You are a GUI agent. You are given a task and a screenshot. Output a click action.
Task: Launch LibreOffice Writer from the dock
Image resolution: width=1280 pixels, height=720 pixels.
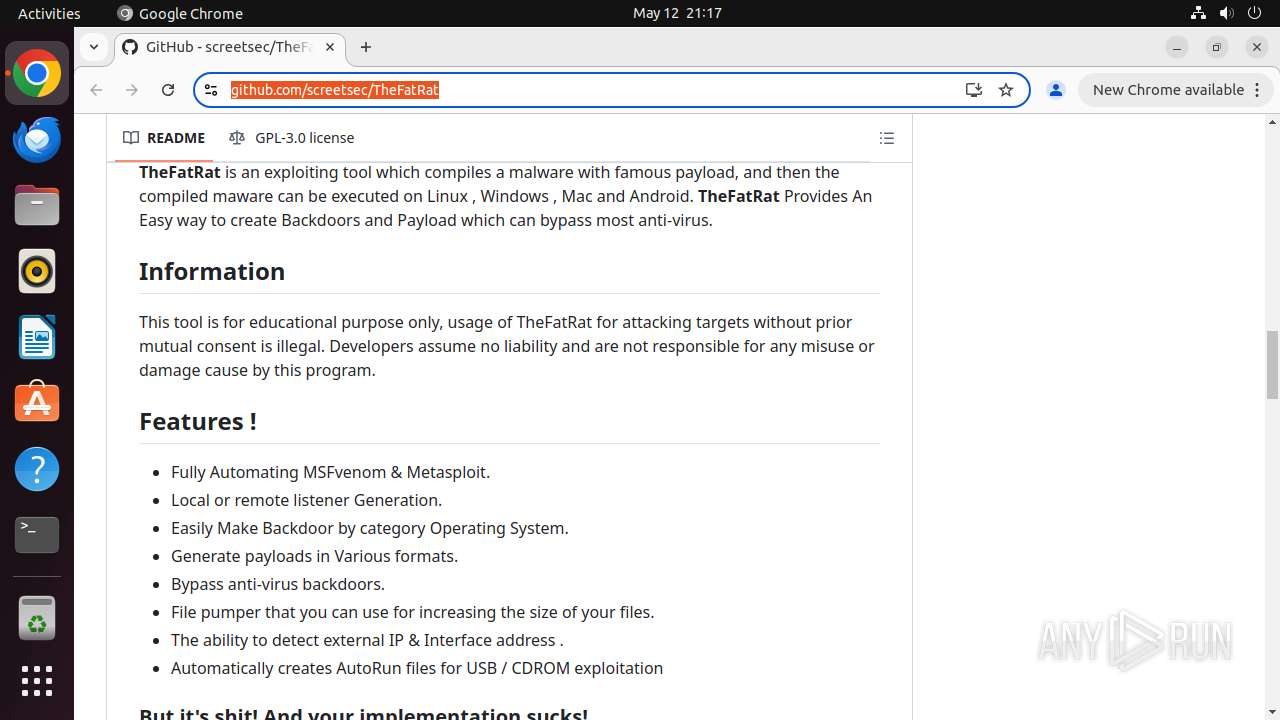[x=37, y=338]
